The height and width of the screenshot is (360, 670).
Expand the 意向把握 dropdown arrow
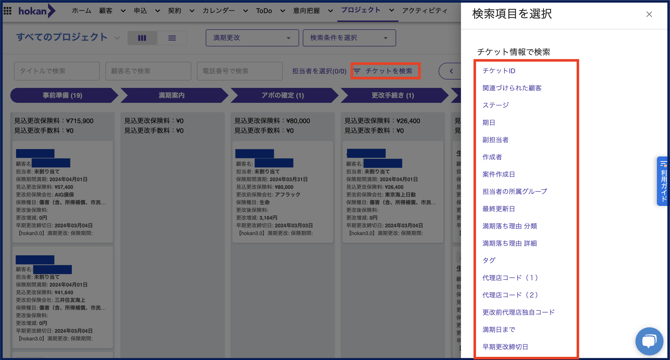(330, 11)
